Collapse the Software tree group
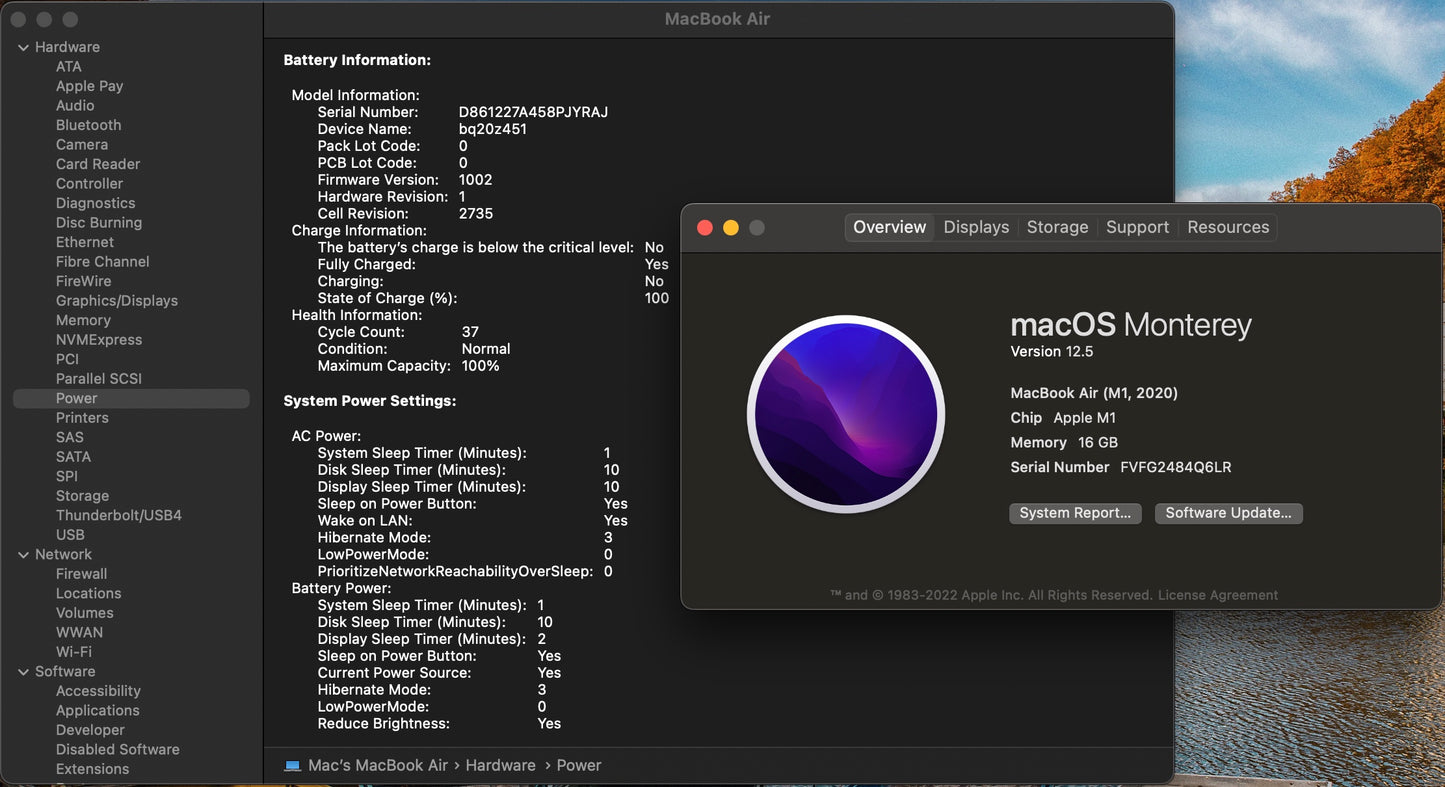 point(23,672)
